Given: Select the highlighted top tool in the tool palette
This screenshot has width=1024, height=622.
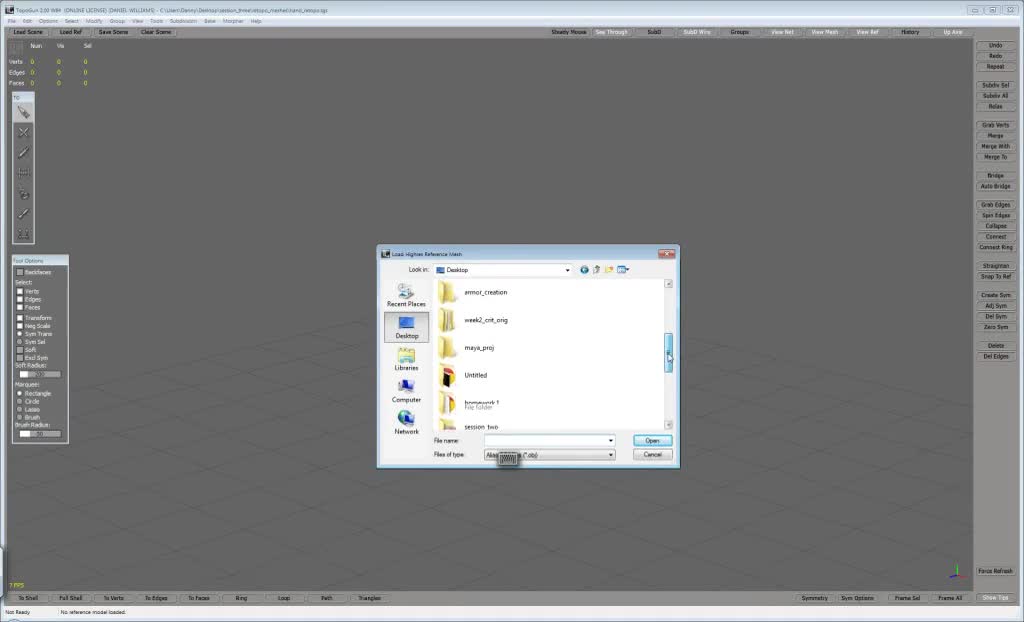Looking at the screenshot, I should click(x=24, y=112).
